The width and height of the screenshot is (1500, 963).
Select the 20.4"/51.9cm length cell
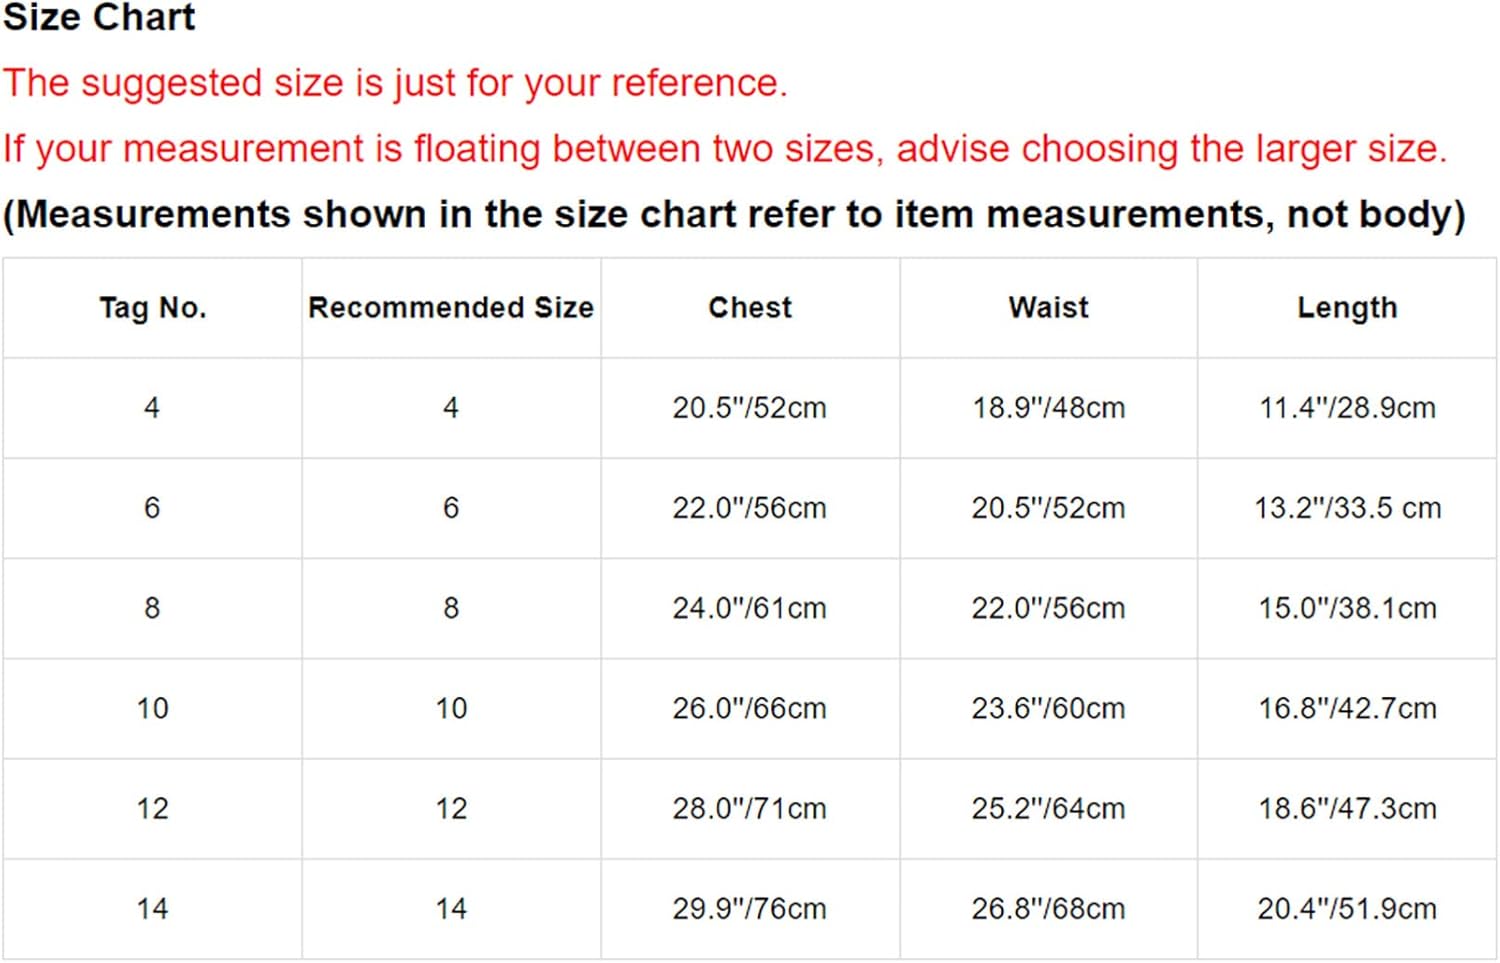point(1347,908)
